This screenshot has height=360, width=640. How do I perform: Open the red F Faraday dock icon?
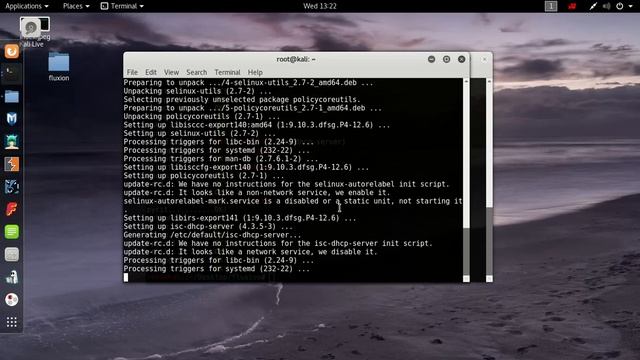[12, 209]
